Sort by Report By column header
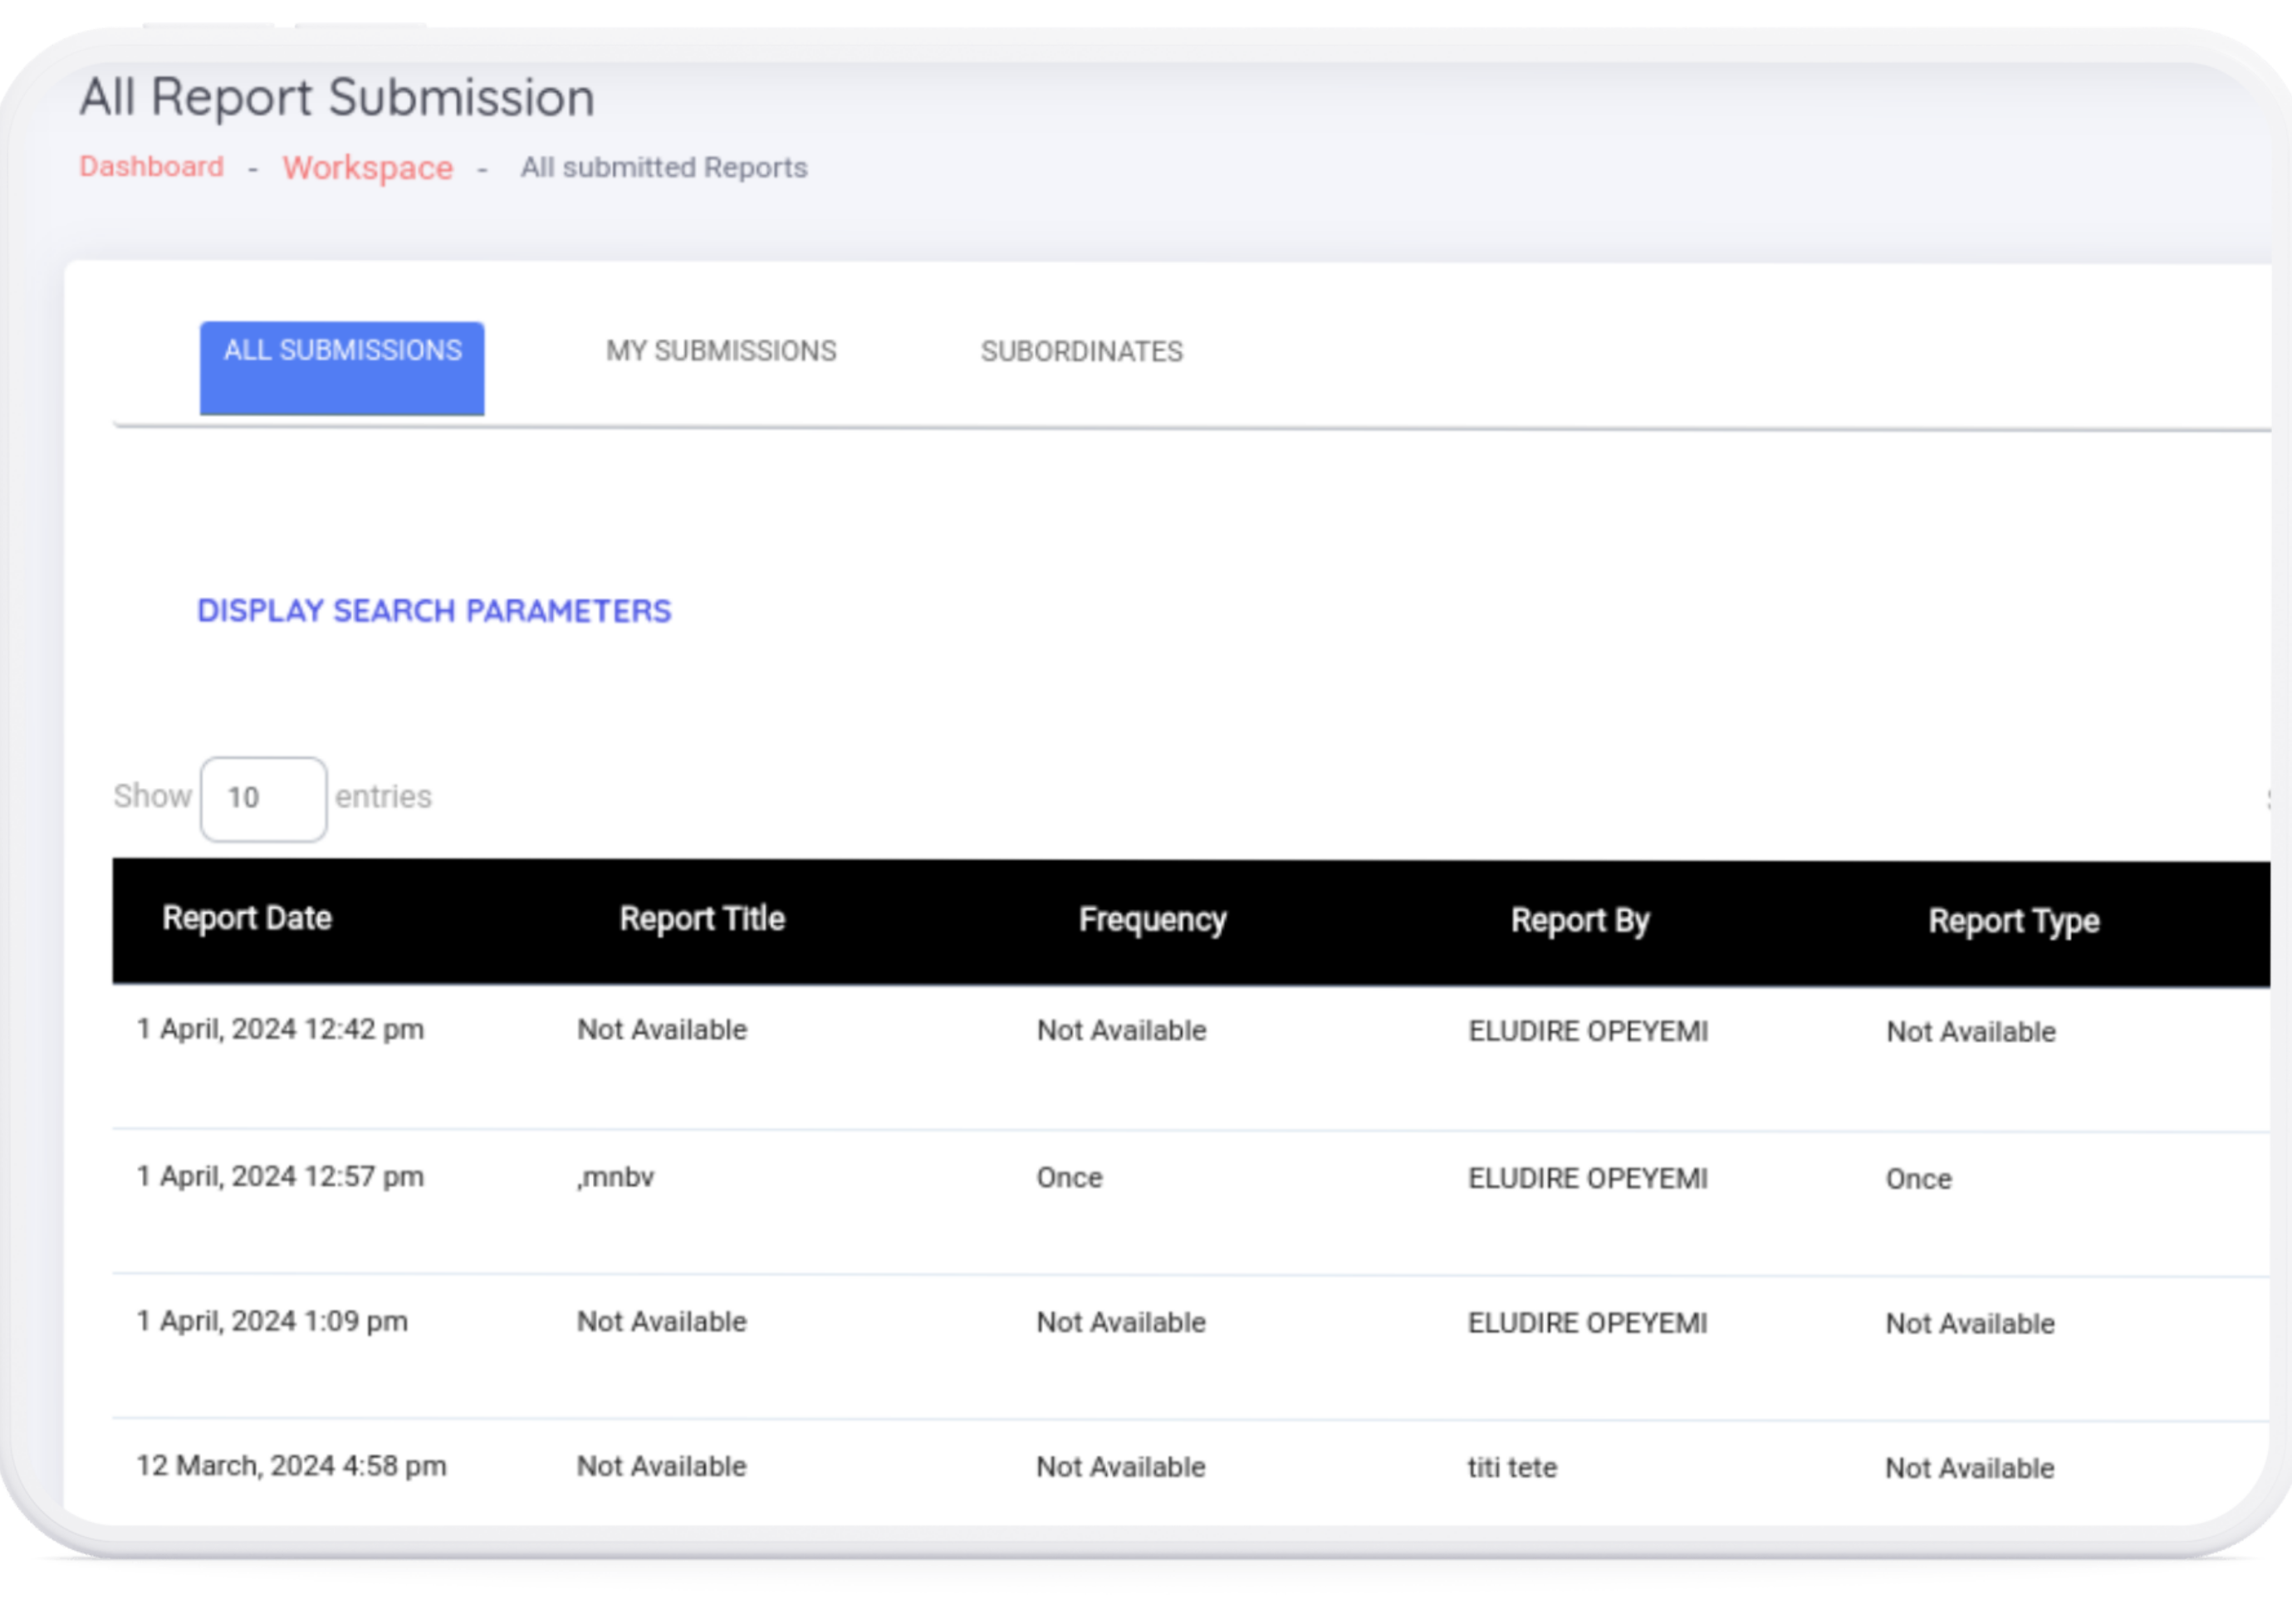The width and height of the screenshot is (2292, 1624). pyautogui.click(x=1579, y=921)
